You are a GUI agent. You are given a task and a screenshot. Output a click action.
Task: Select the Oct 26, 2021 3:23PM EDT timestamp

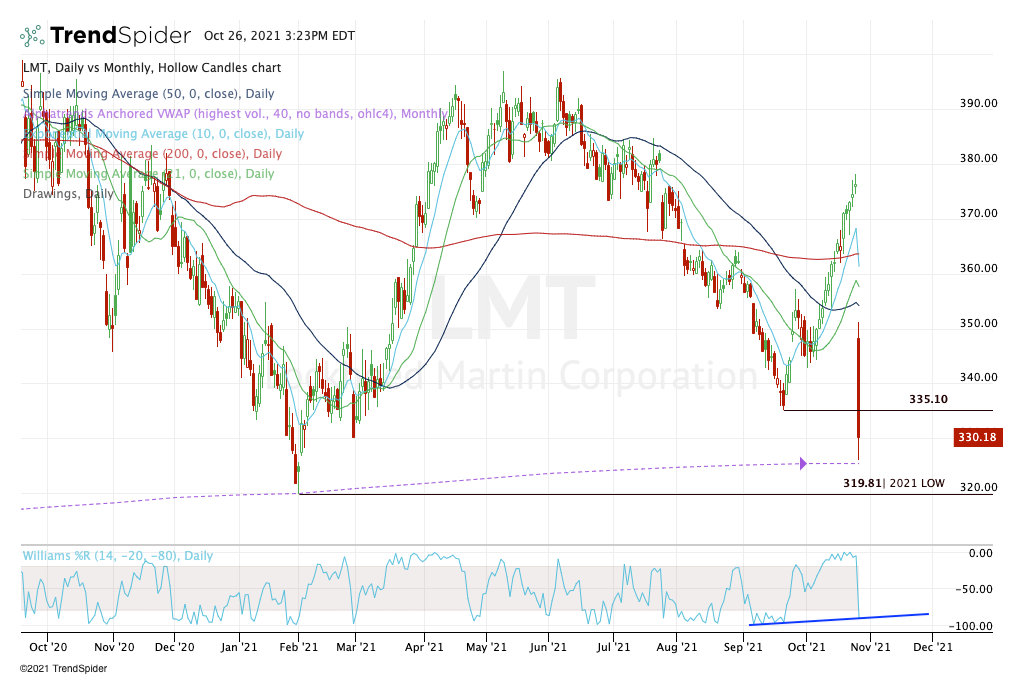tap(279, 36)
